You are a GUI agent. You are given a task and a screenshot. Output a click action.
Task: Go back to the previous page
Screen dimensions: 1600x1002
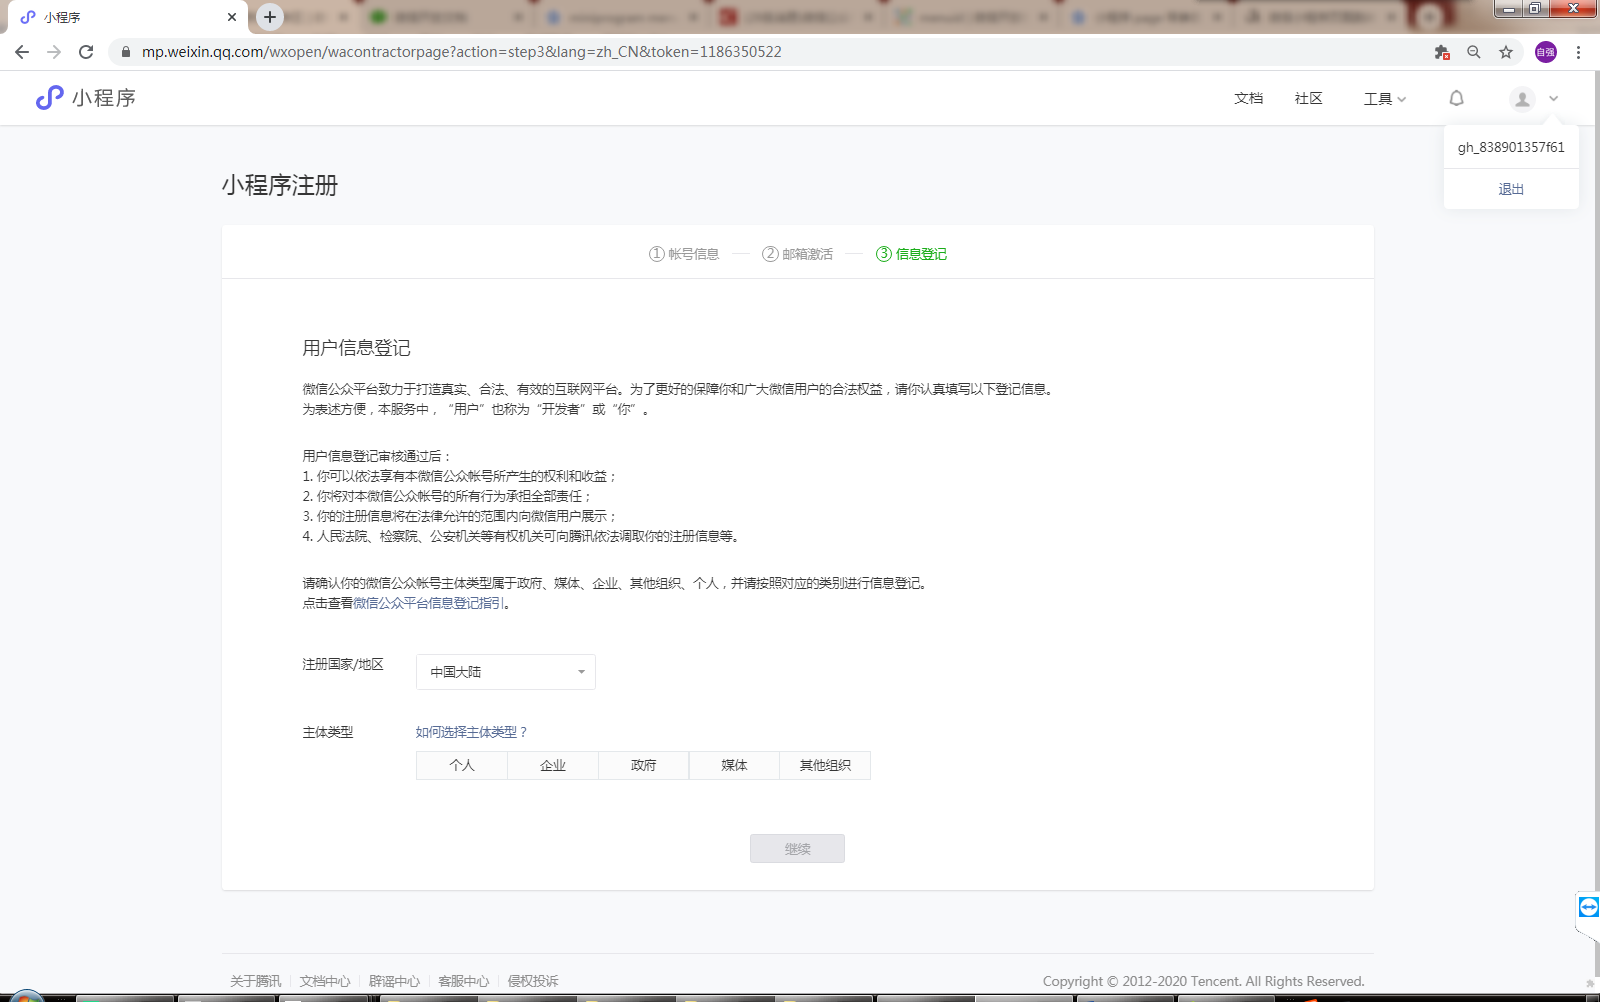coord(22,52)
